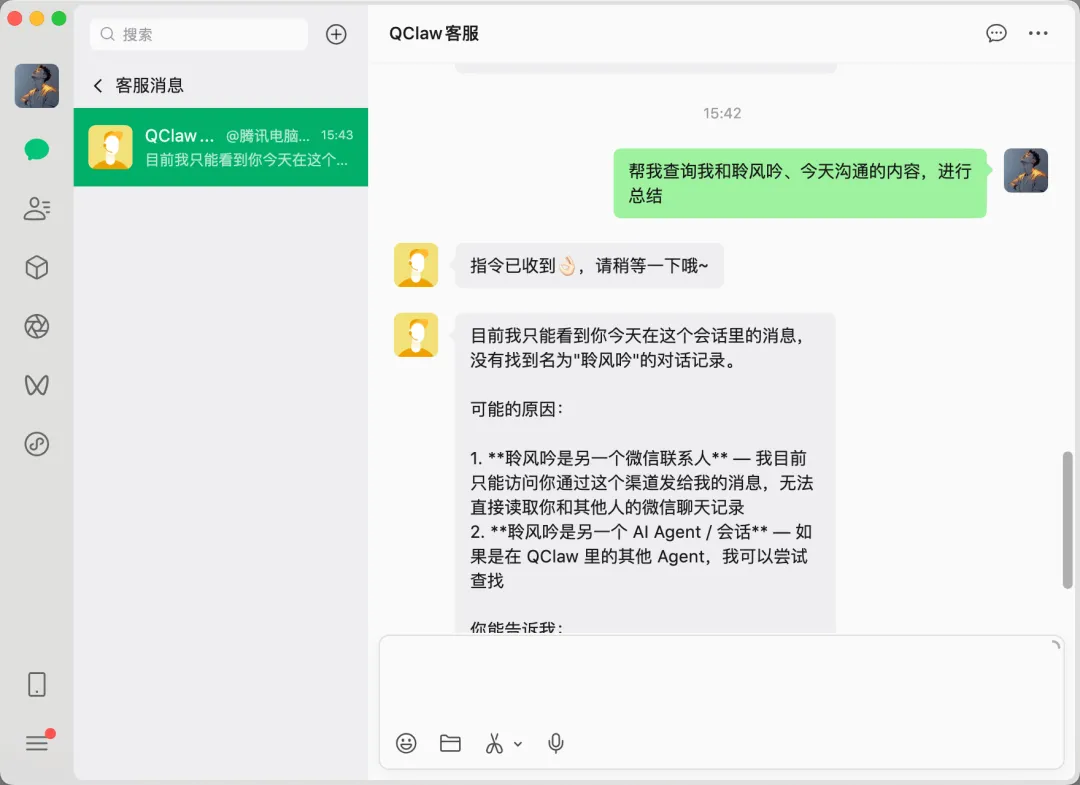Focus the 搜索 search field
The width and height of the screenshot is (1080, 785).
click(x=199, y=34)
